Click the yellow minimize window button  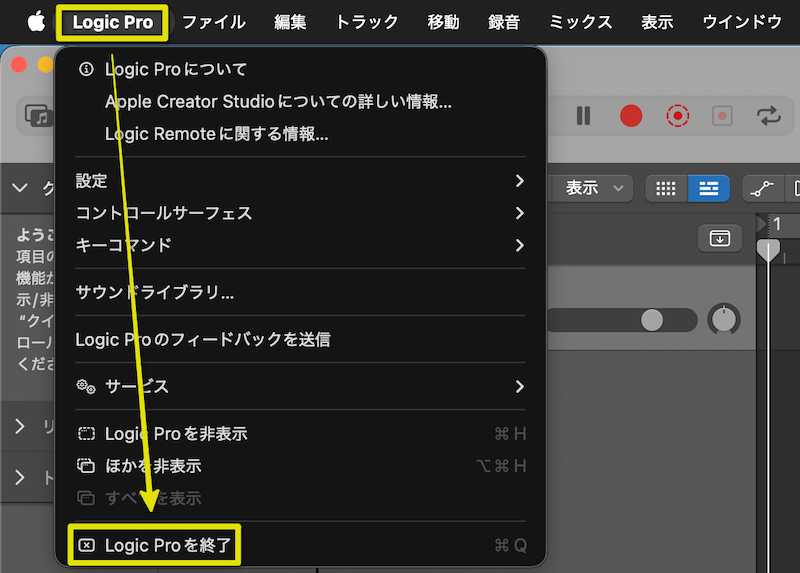tap(45, 65)
